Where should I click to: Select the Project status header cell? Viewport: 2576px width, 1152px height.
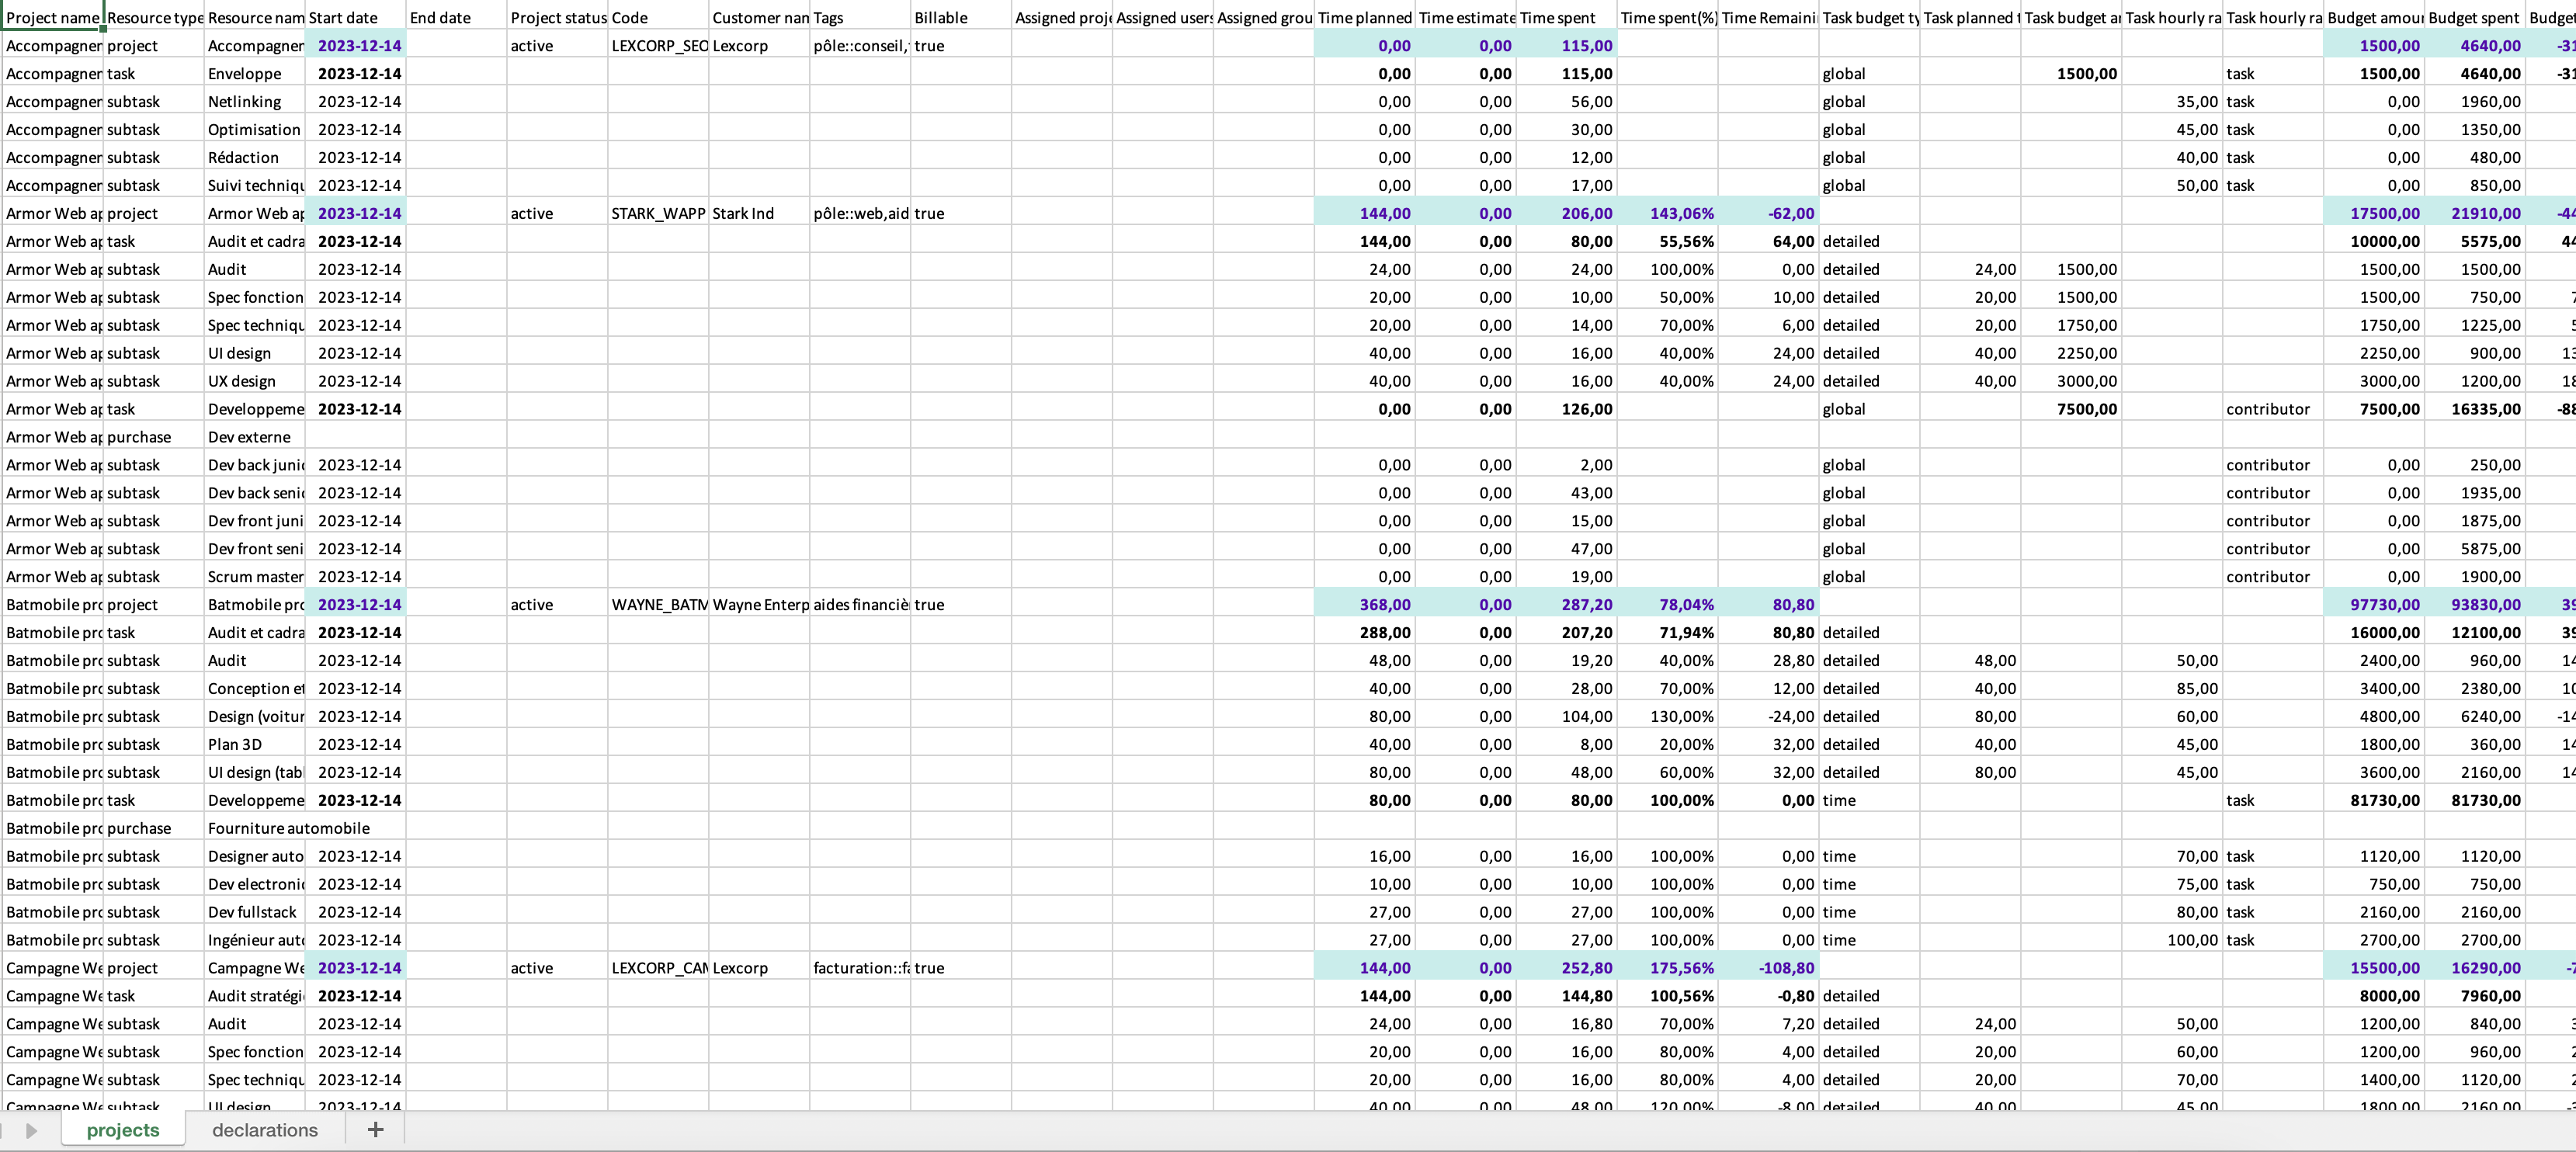pos(557,17)
